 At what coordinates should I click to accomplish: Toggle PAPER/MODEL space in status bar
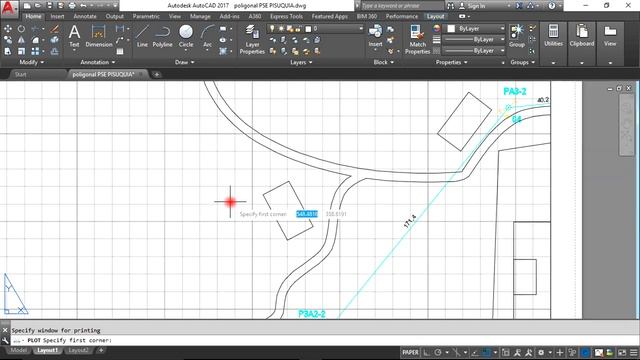click(x=410, y=352)
